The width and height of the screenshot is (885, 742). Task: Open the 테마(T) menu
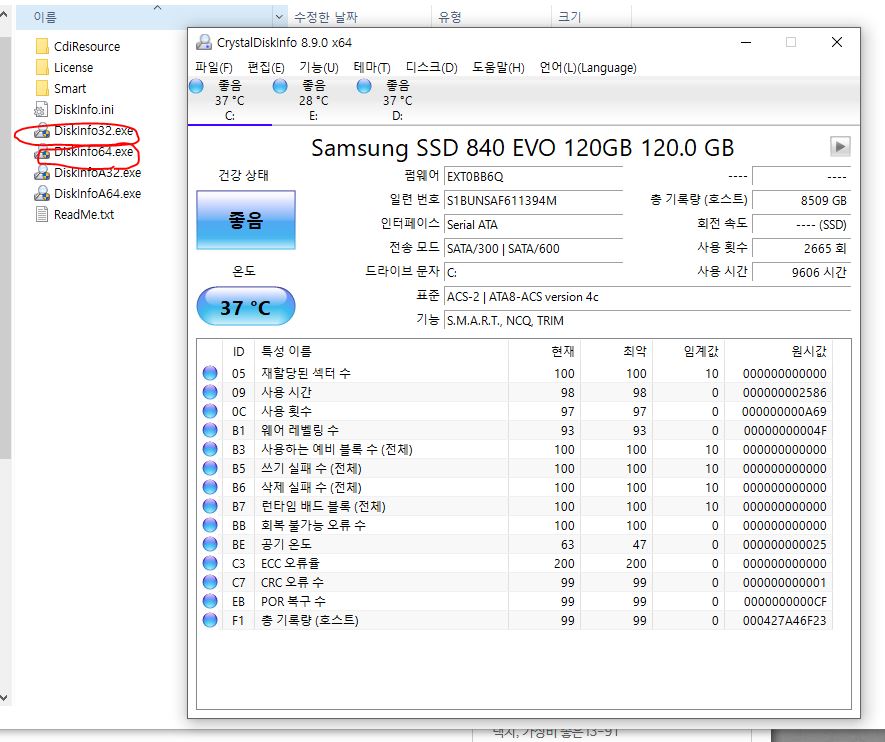click(372, 68)
